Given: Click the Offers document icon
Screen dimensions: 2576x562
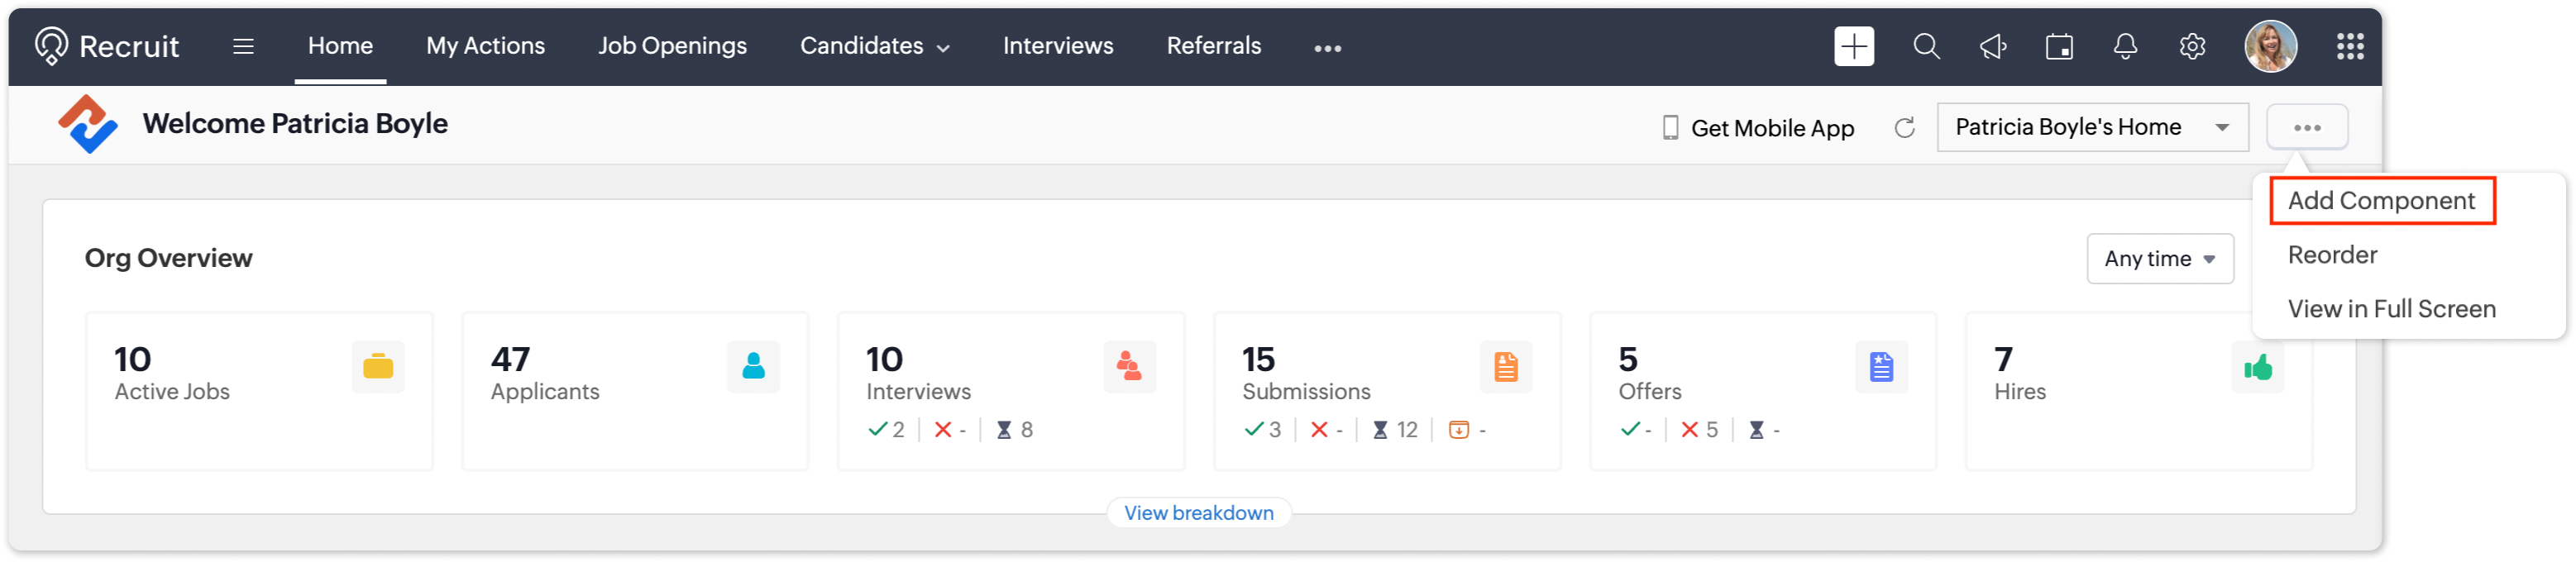Looking at the screenshot, I should pyautogui.click(x=1882, y=367).
